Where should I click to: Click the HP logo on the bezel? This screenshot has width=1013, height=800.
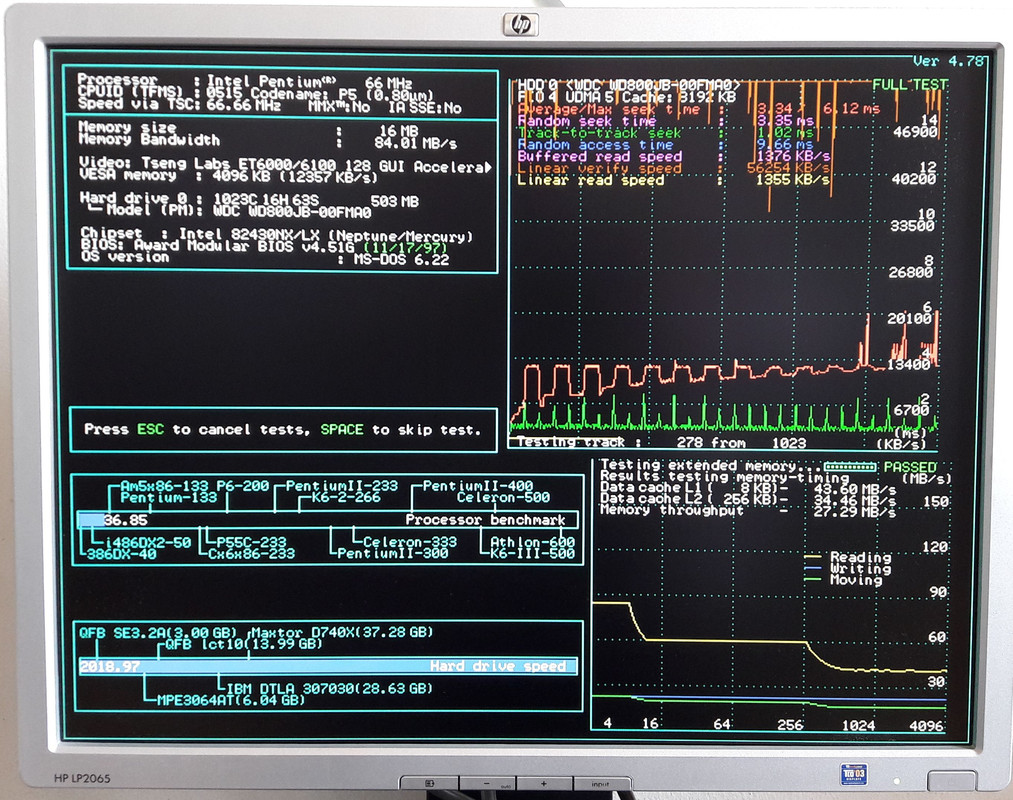tap(521, 25)
